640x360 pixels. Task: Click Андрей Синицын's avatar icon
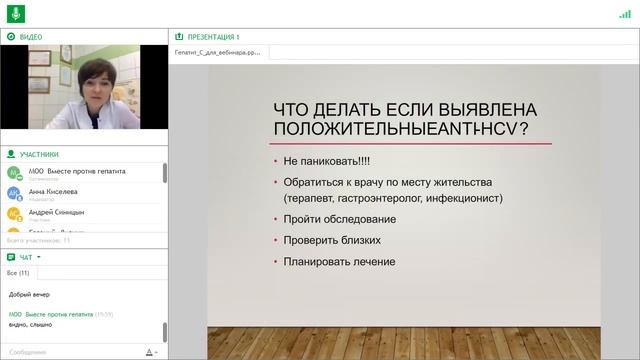pyautogui.click(x=14, y=214)
